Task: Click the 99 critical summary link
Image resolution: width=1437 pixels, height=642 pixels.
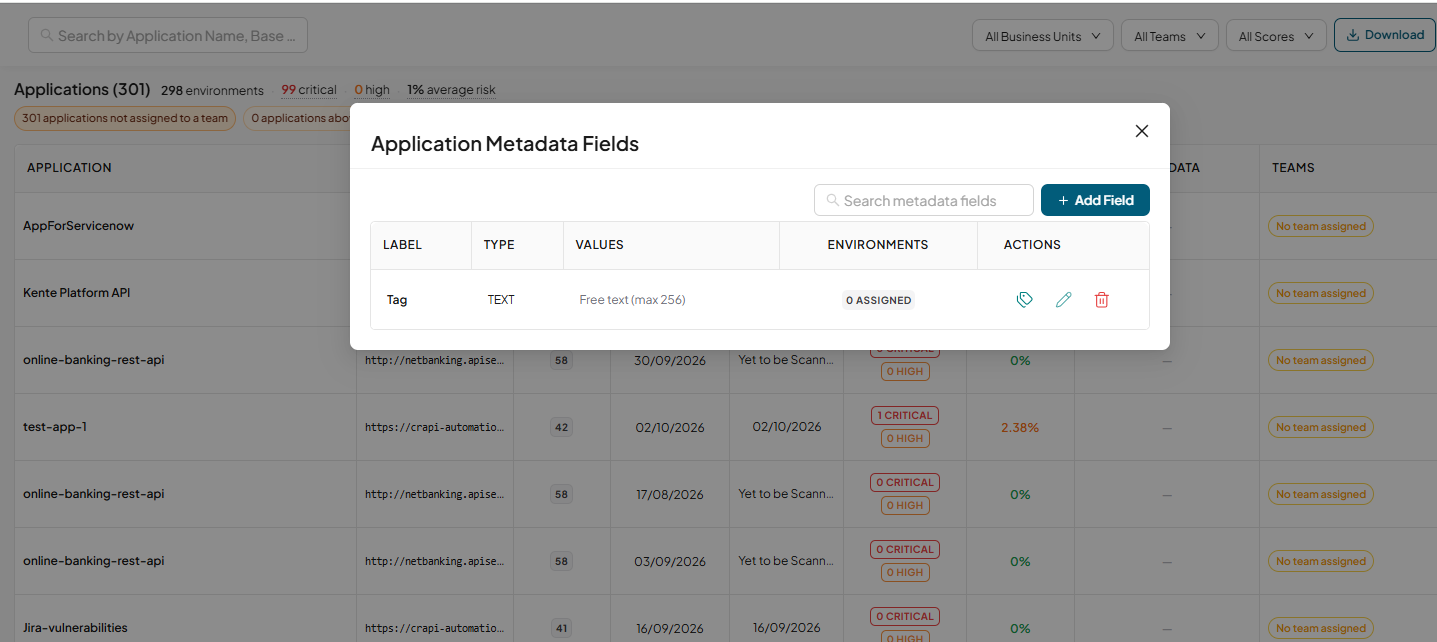Action: [309, 90]
